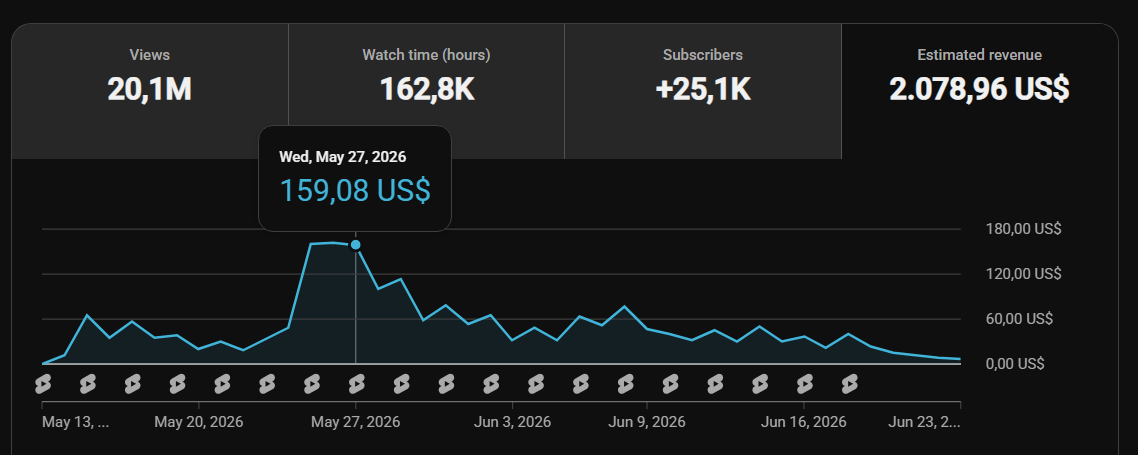Screen dimensions: 1138x455
Task: Open Shorts marker under May 27 line
Action: [357, 384]
